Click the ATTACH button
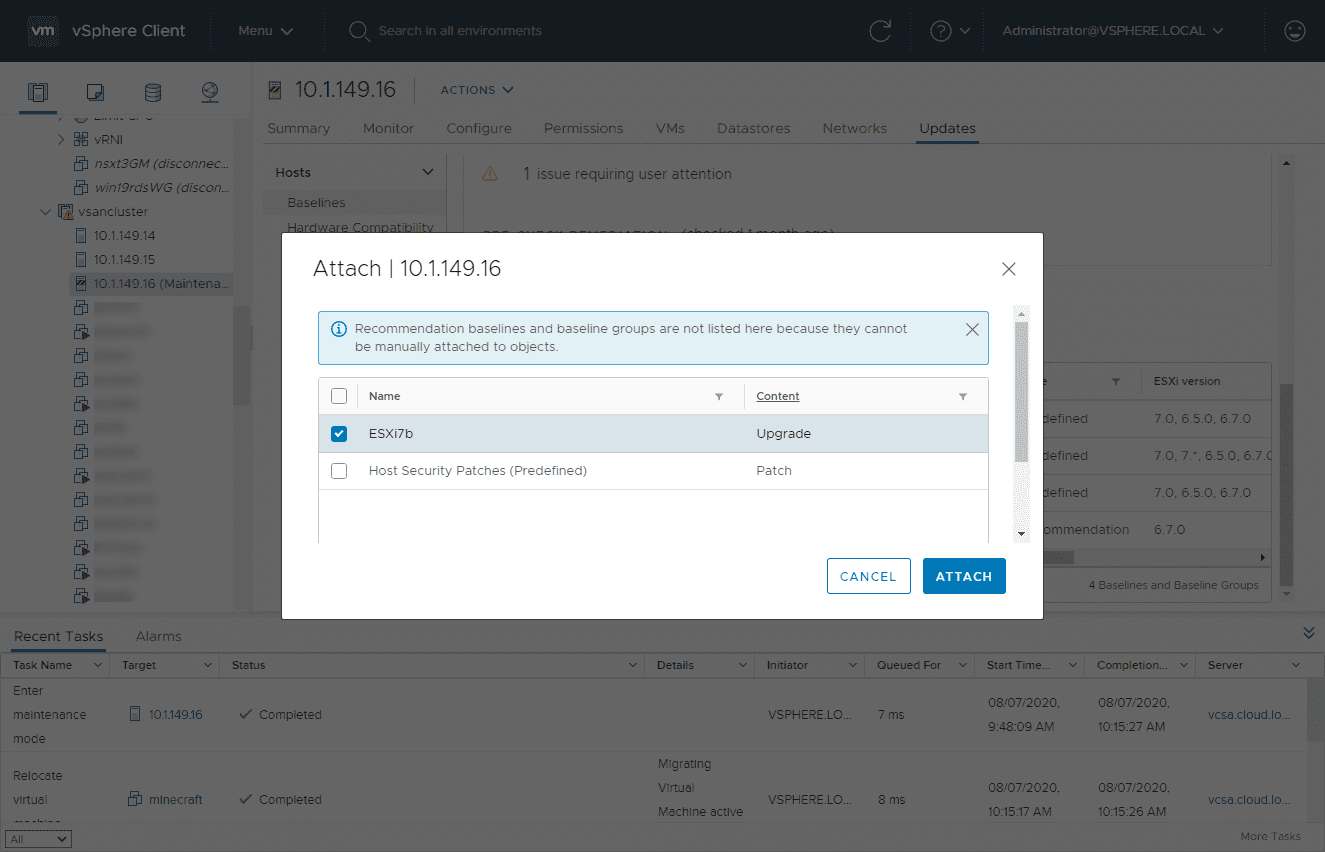The height and width of the screenshot is (852, 1325). [964, 575]
